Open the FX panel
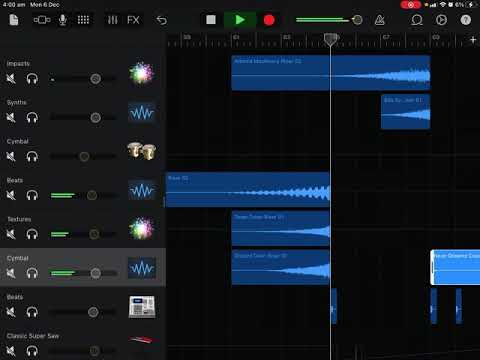The image size is (480, 360). click(133, 20)
